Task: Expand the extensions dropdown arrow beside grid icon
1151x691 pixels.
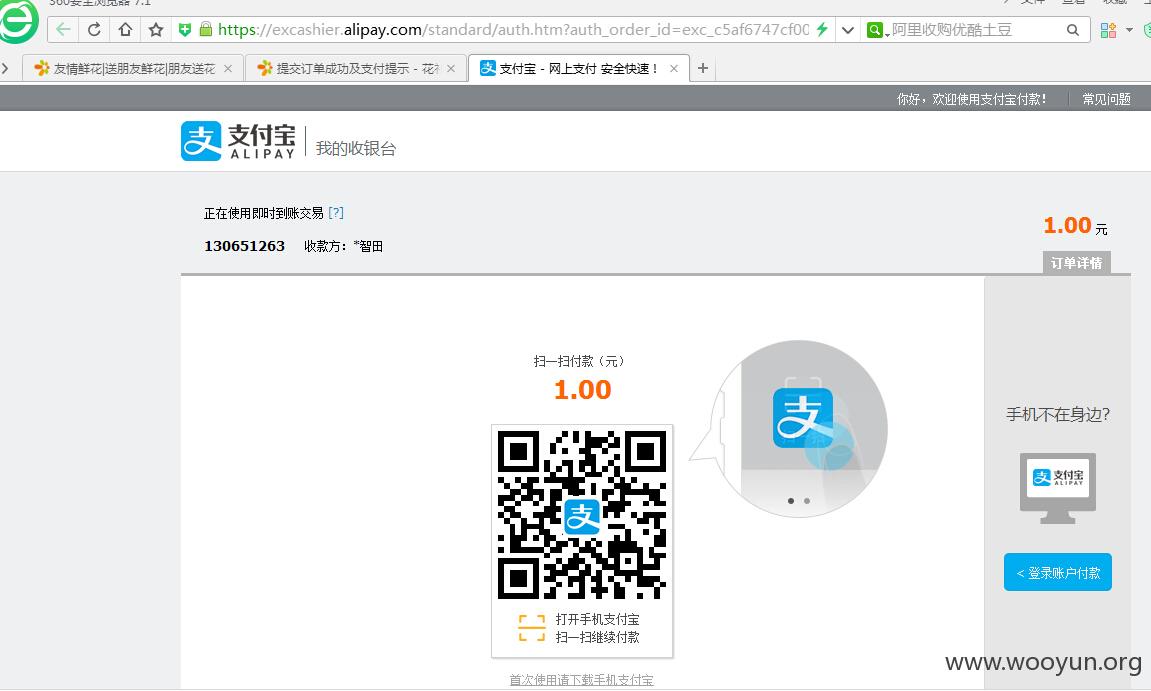Action: point(1130,30)
